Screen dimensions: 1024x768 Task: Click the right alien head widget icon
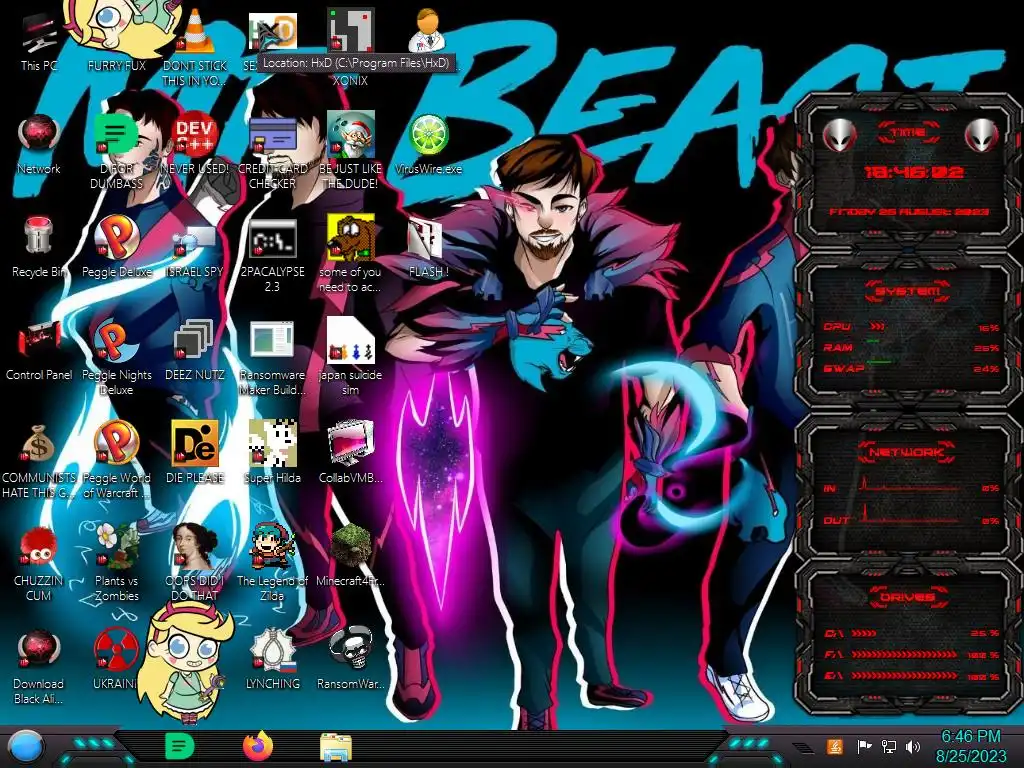pos(982,136)
